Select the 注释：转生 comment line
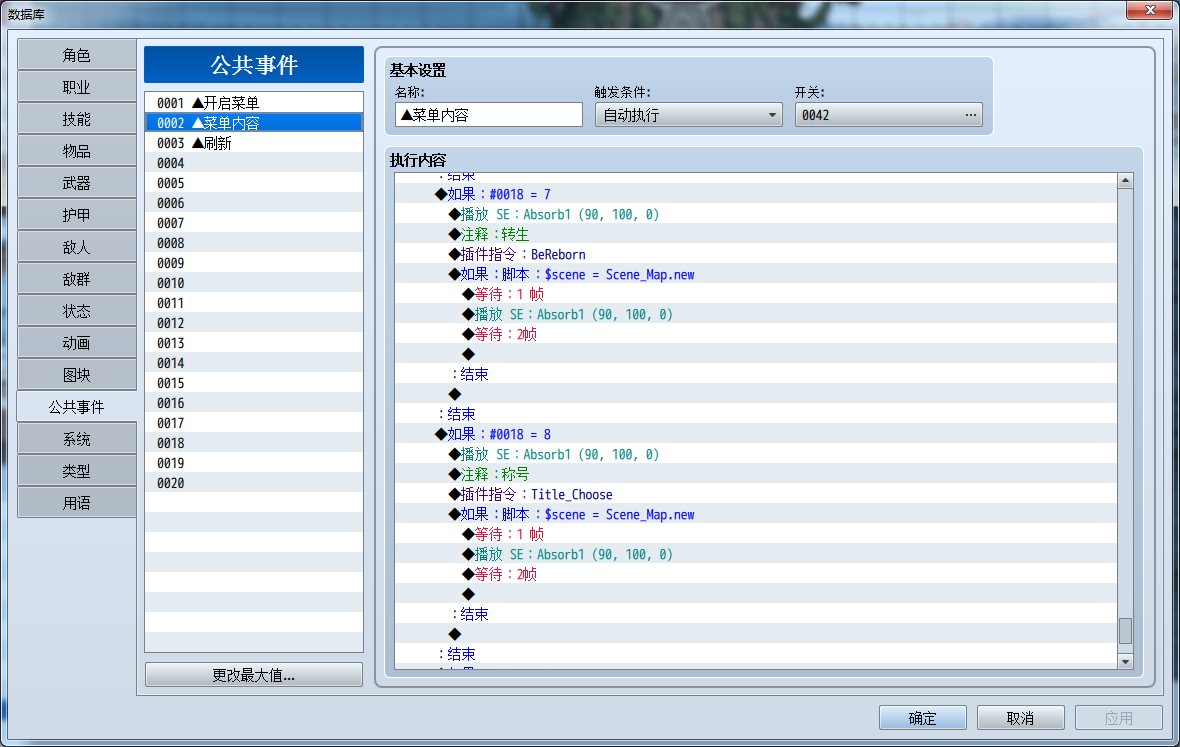Image resolution: width=1180 pixels, height=747 pixels. tap(756, 234)
